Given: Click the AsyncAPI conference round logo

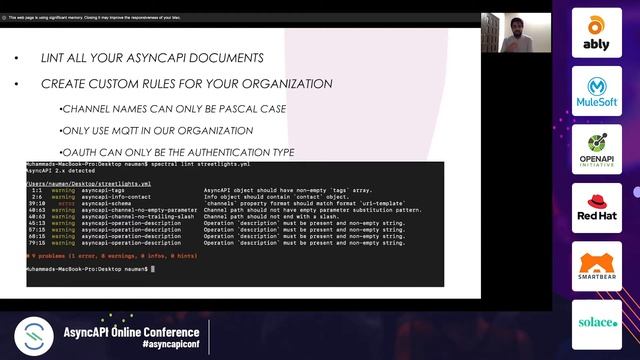Looking at the screenshot, I should [x=34, y=336].
